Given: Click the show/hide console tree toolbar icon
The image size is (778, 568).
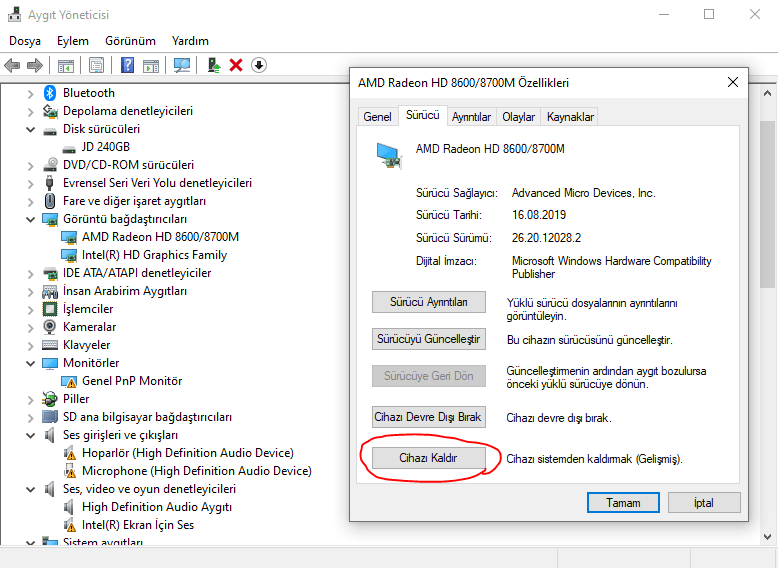Looking at the screenshot, I should tap(65, 65).
